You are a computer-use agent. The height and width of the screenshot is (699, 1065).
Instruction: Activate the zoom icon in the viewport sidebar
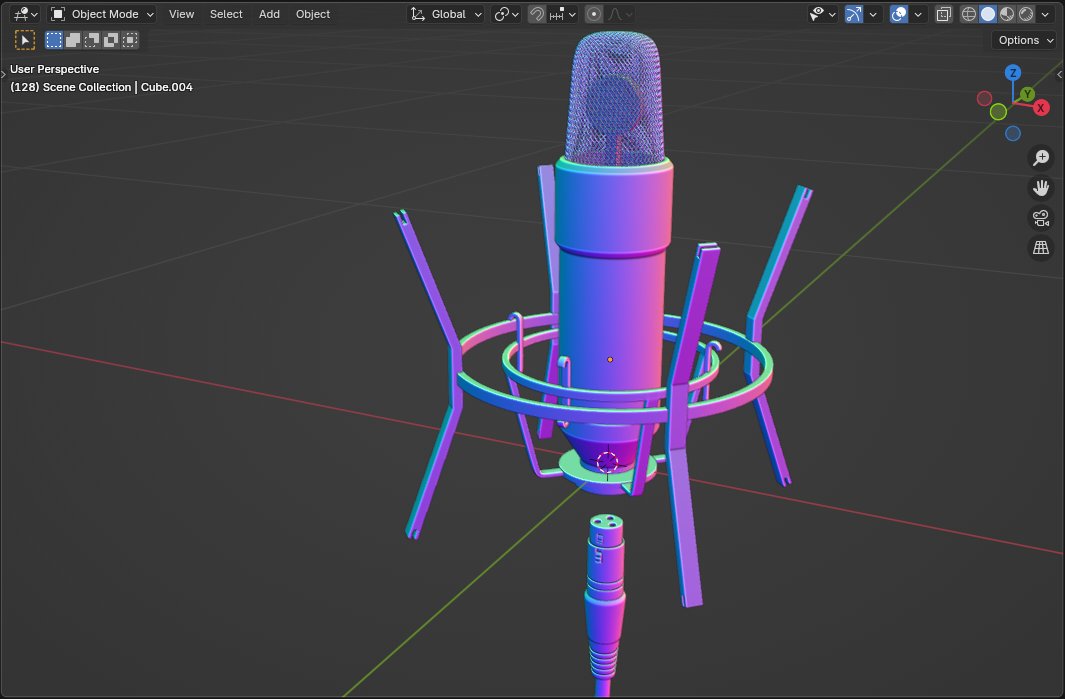point(1041,157)
